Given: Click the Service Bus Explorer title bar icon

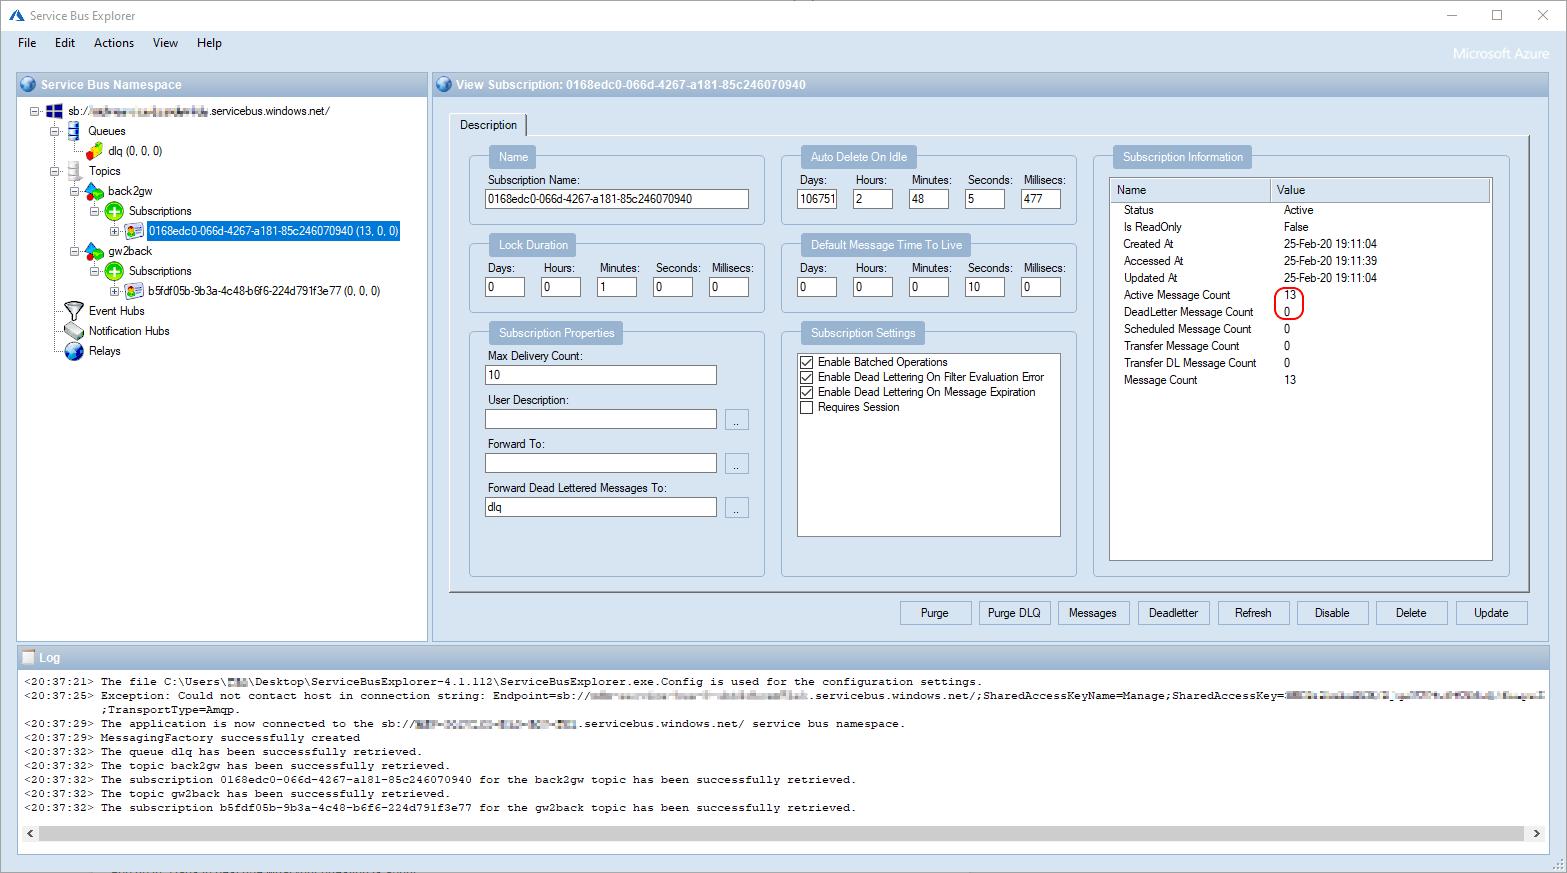Looking at the screenshot, I should (16, 15).
